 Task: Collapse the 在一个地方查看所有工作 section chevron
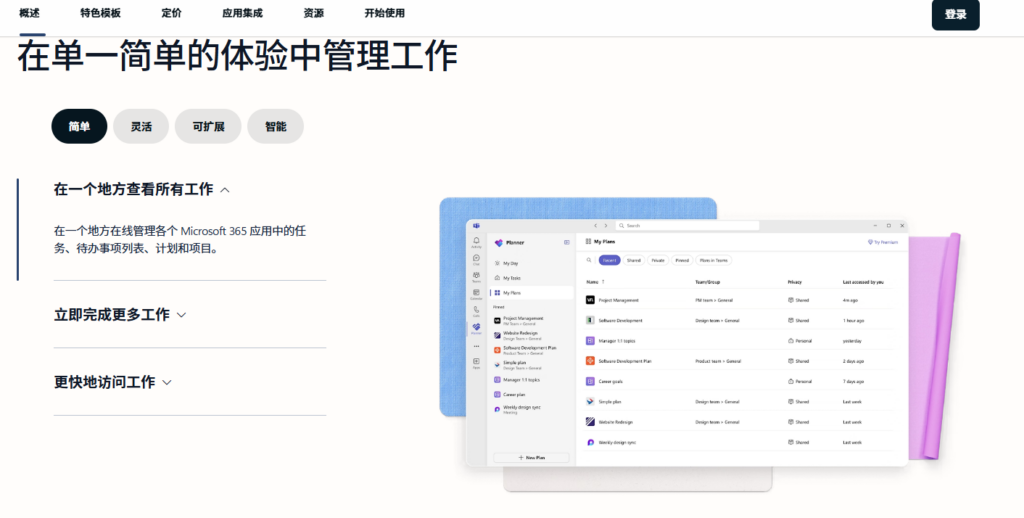(x=225, y=190)
